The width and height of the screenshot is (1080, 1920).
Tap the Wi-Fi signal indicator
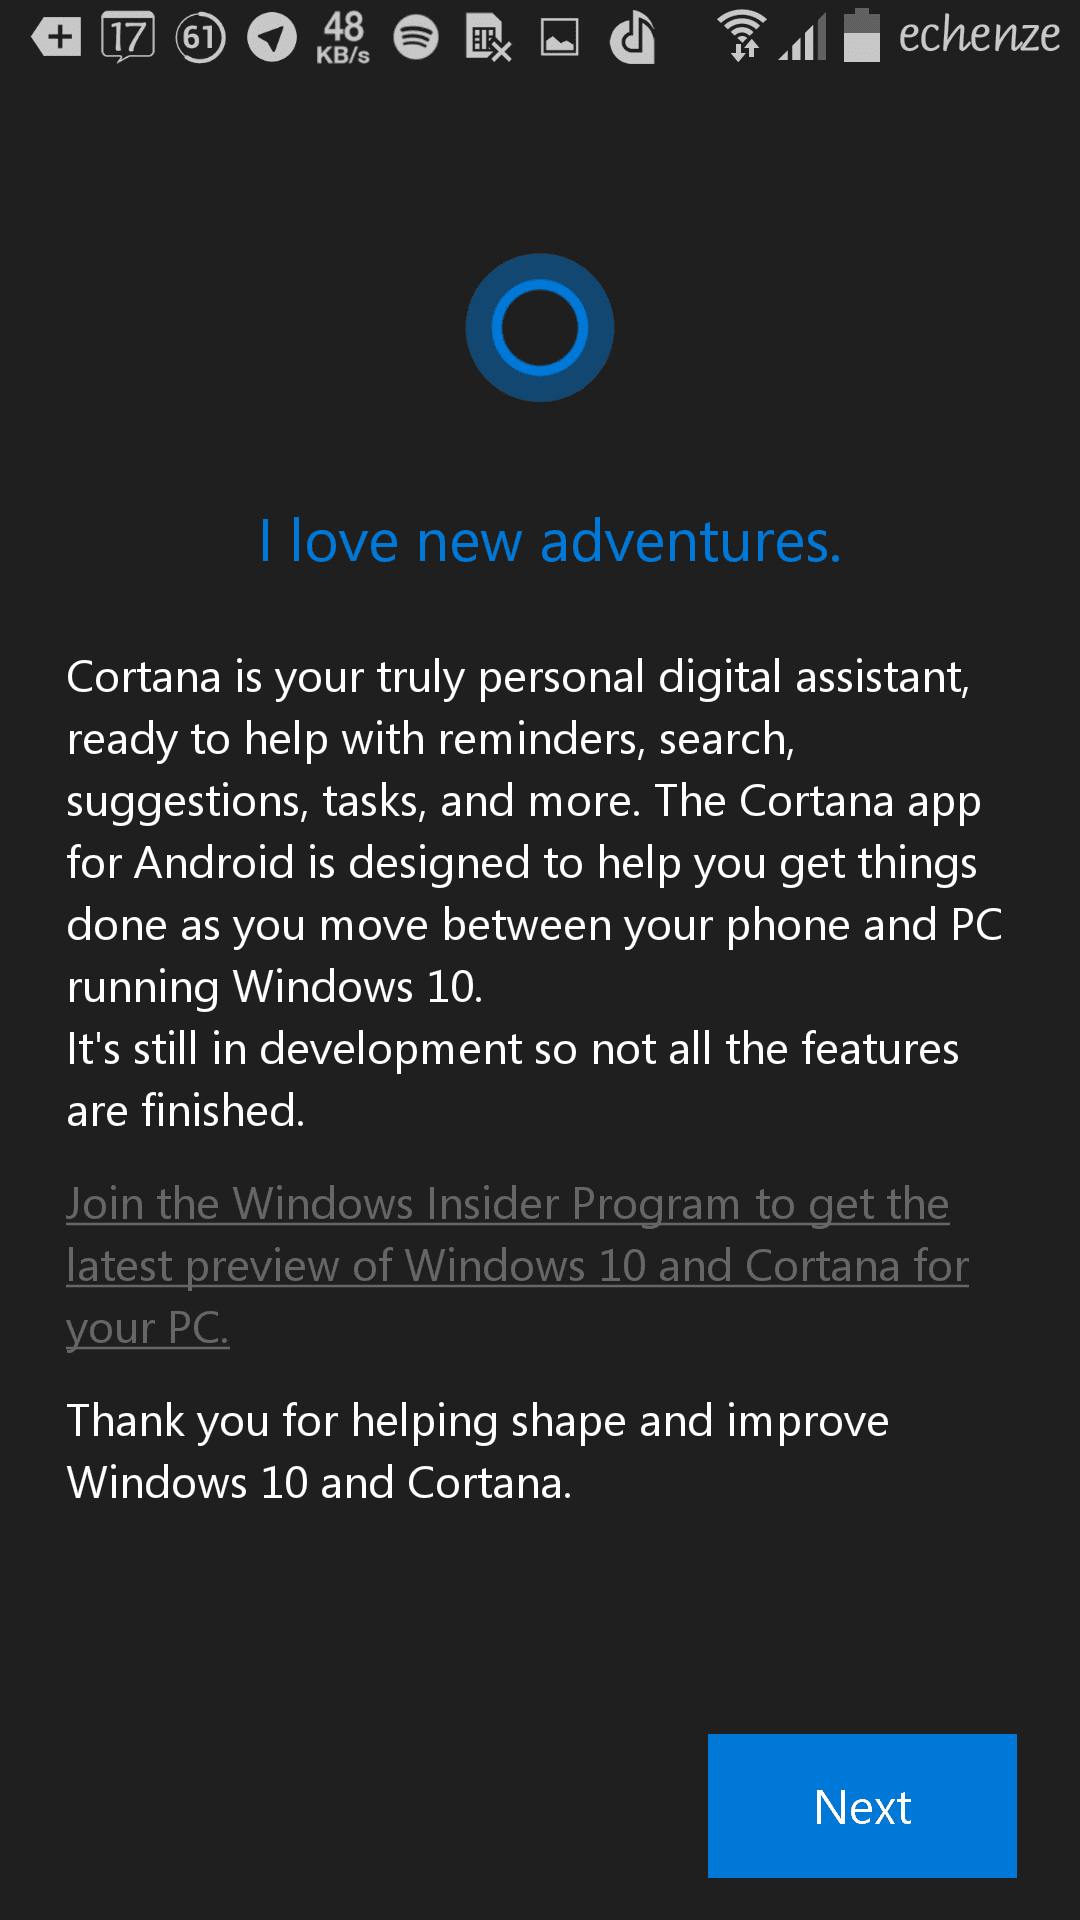tap(742, 36)
